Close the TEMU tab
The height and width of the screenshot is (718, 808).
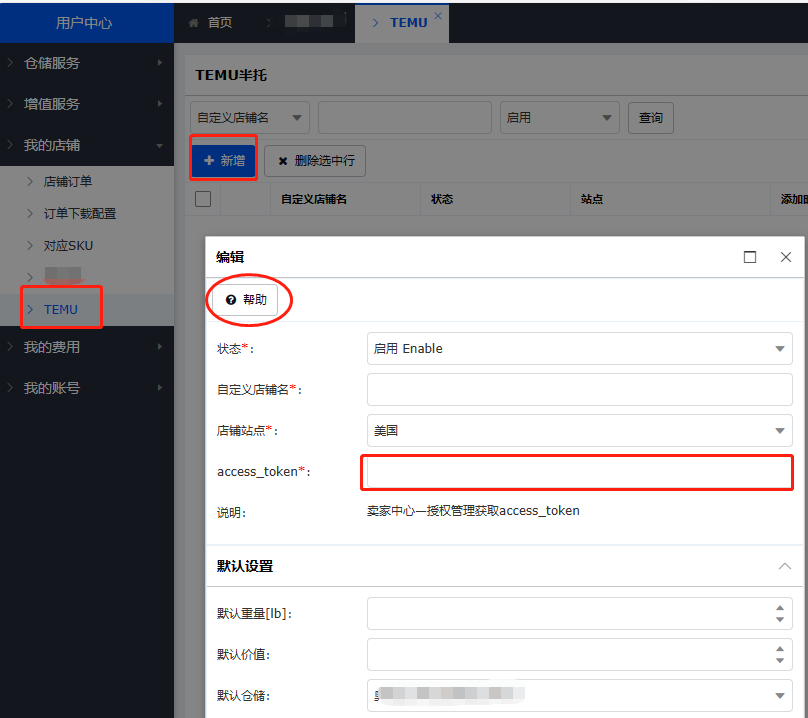point(438,15)
